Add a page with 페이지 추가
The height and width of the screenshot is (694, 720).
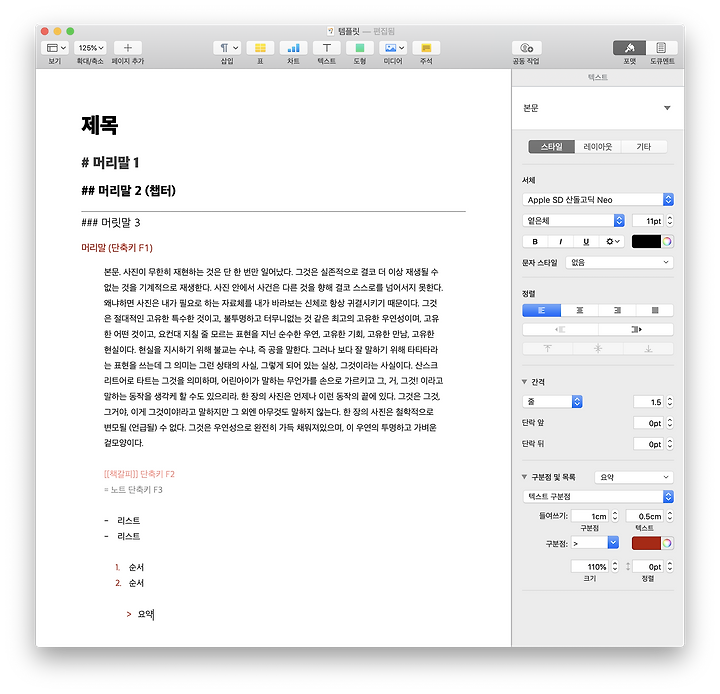[x=128, y=48]
